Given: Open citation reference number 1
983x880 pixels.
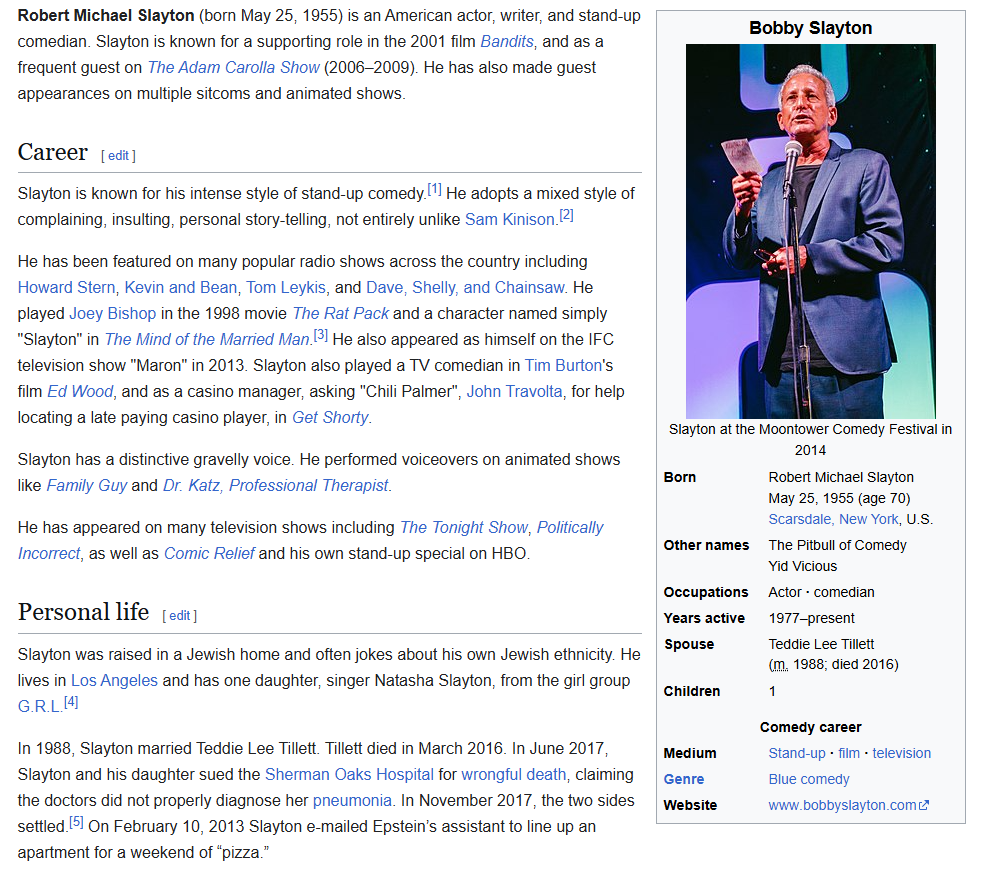Looking at the screenshot, I should click(x=434, y=189).
